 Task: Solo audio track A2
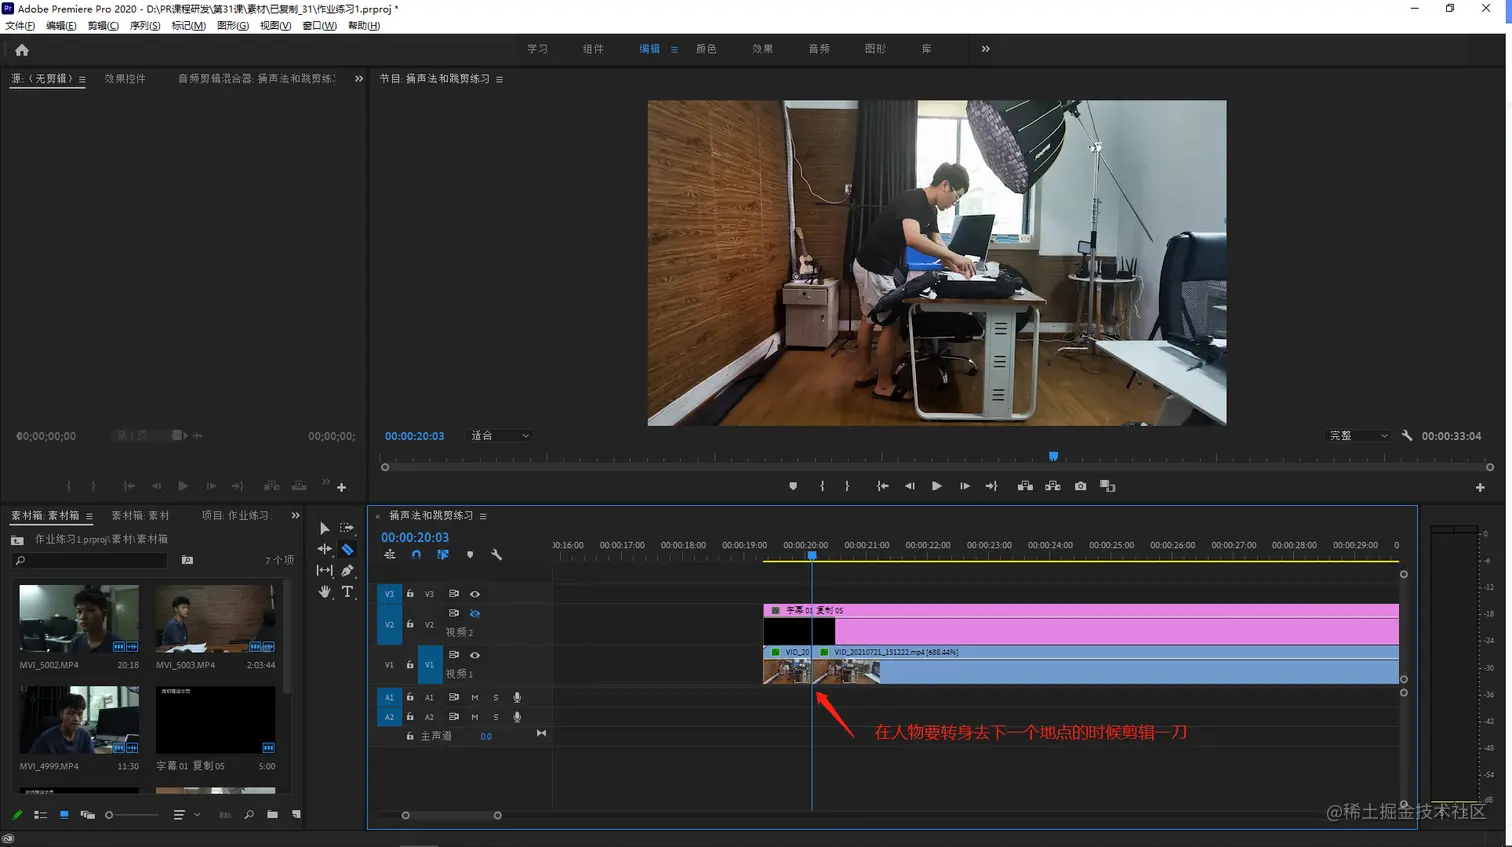495,717
